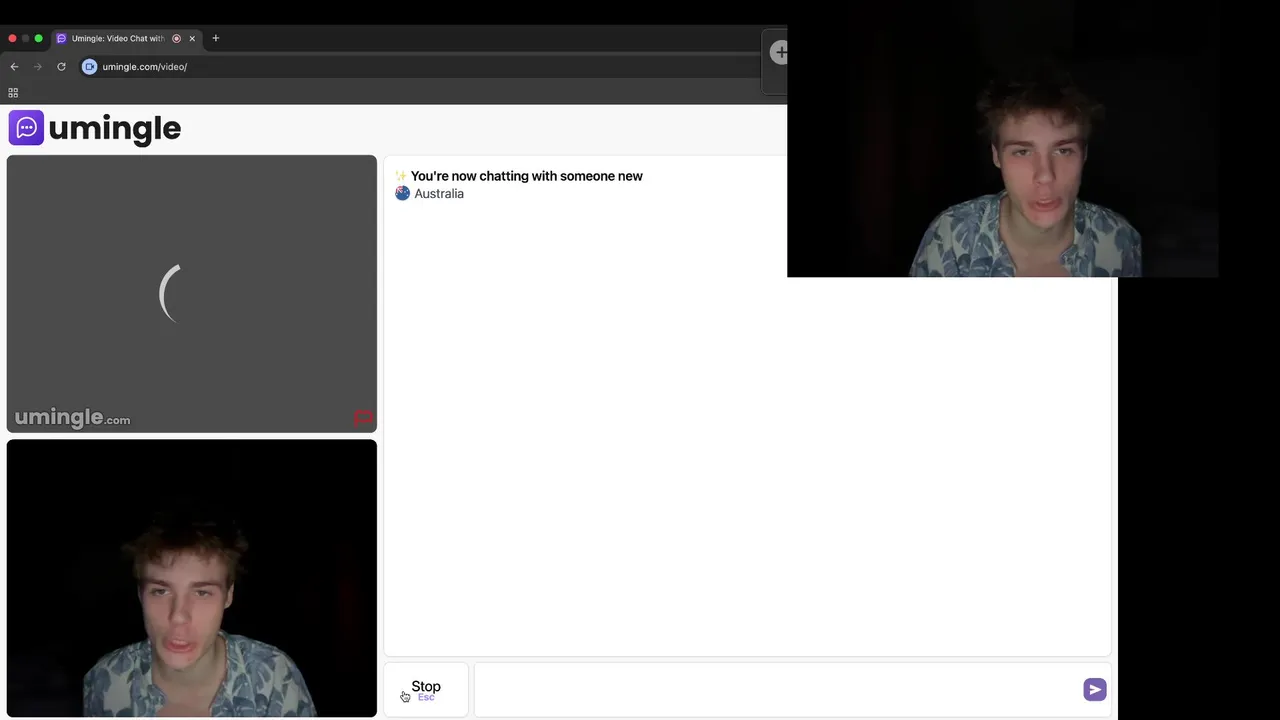Viewport: 1280px width, 720px height.
Task: Click the browser forward arrow
Action: 38,67
